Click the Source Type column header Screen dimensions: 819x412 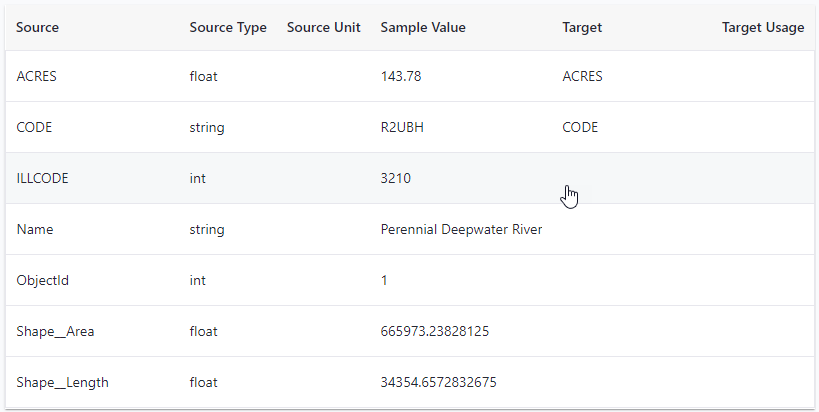pyautogui.click(x=228, y=28)
